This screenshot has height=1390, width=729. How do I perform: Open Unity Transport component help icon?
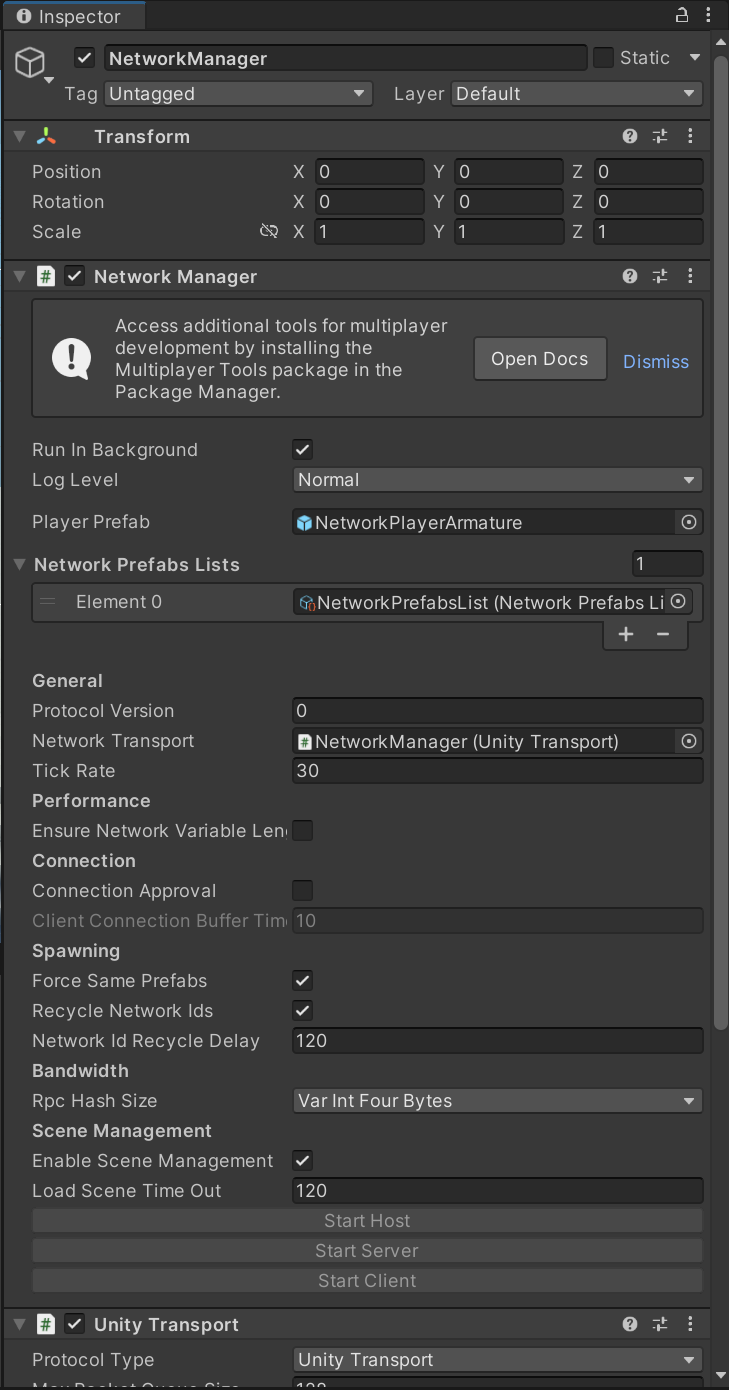[630, 1325]
